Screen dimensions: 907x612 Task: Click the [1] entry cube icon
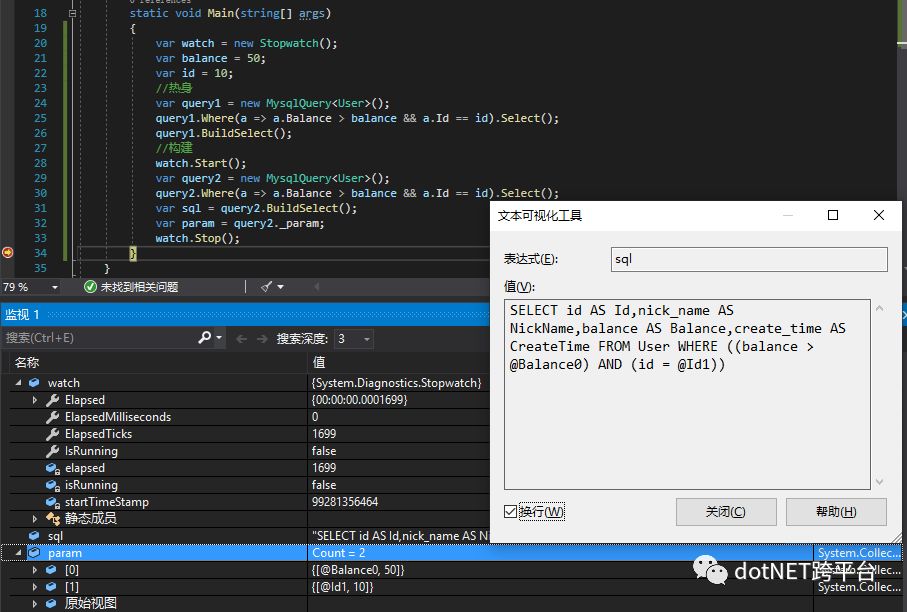coord(51,587)
